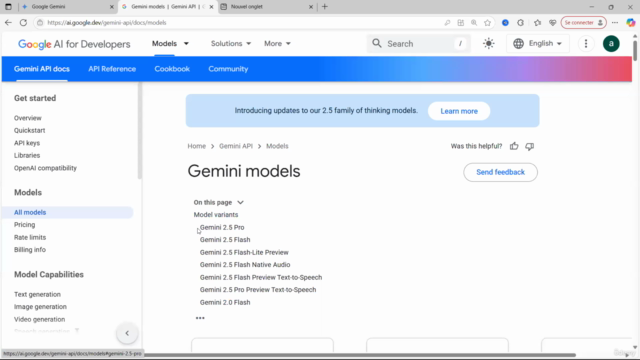The width and height of the screenshot is (640, 360).
Task: Open browser settings ellipsis menu
Action: point(615,23)
